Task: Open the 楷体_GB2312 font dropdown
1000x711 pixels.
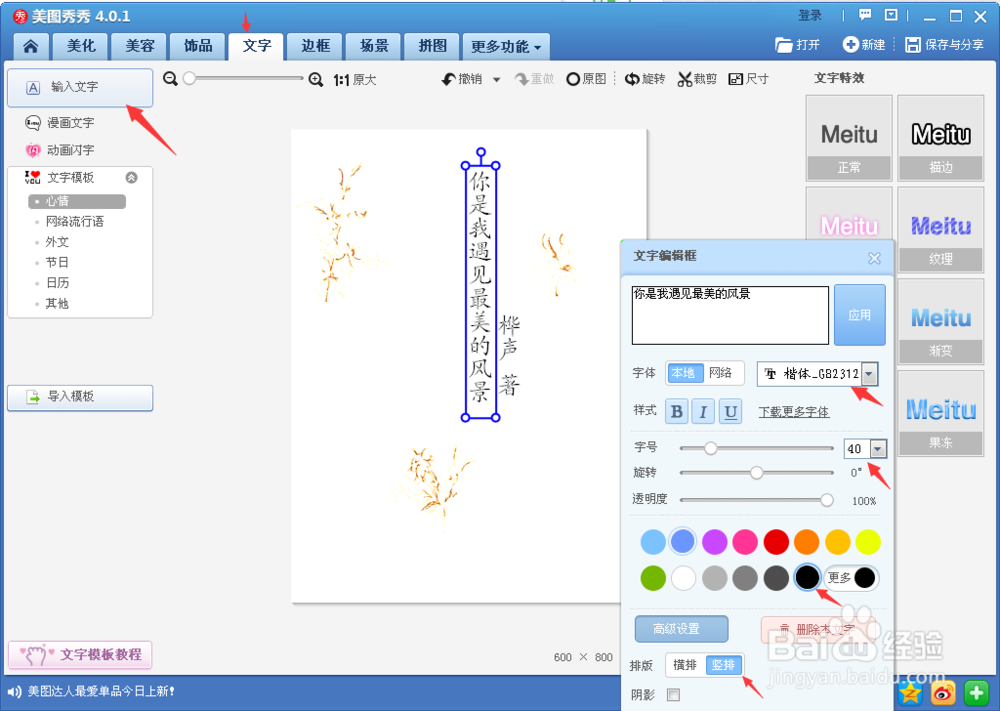Action: point(869,374)
